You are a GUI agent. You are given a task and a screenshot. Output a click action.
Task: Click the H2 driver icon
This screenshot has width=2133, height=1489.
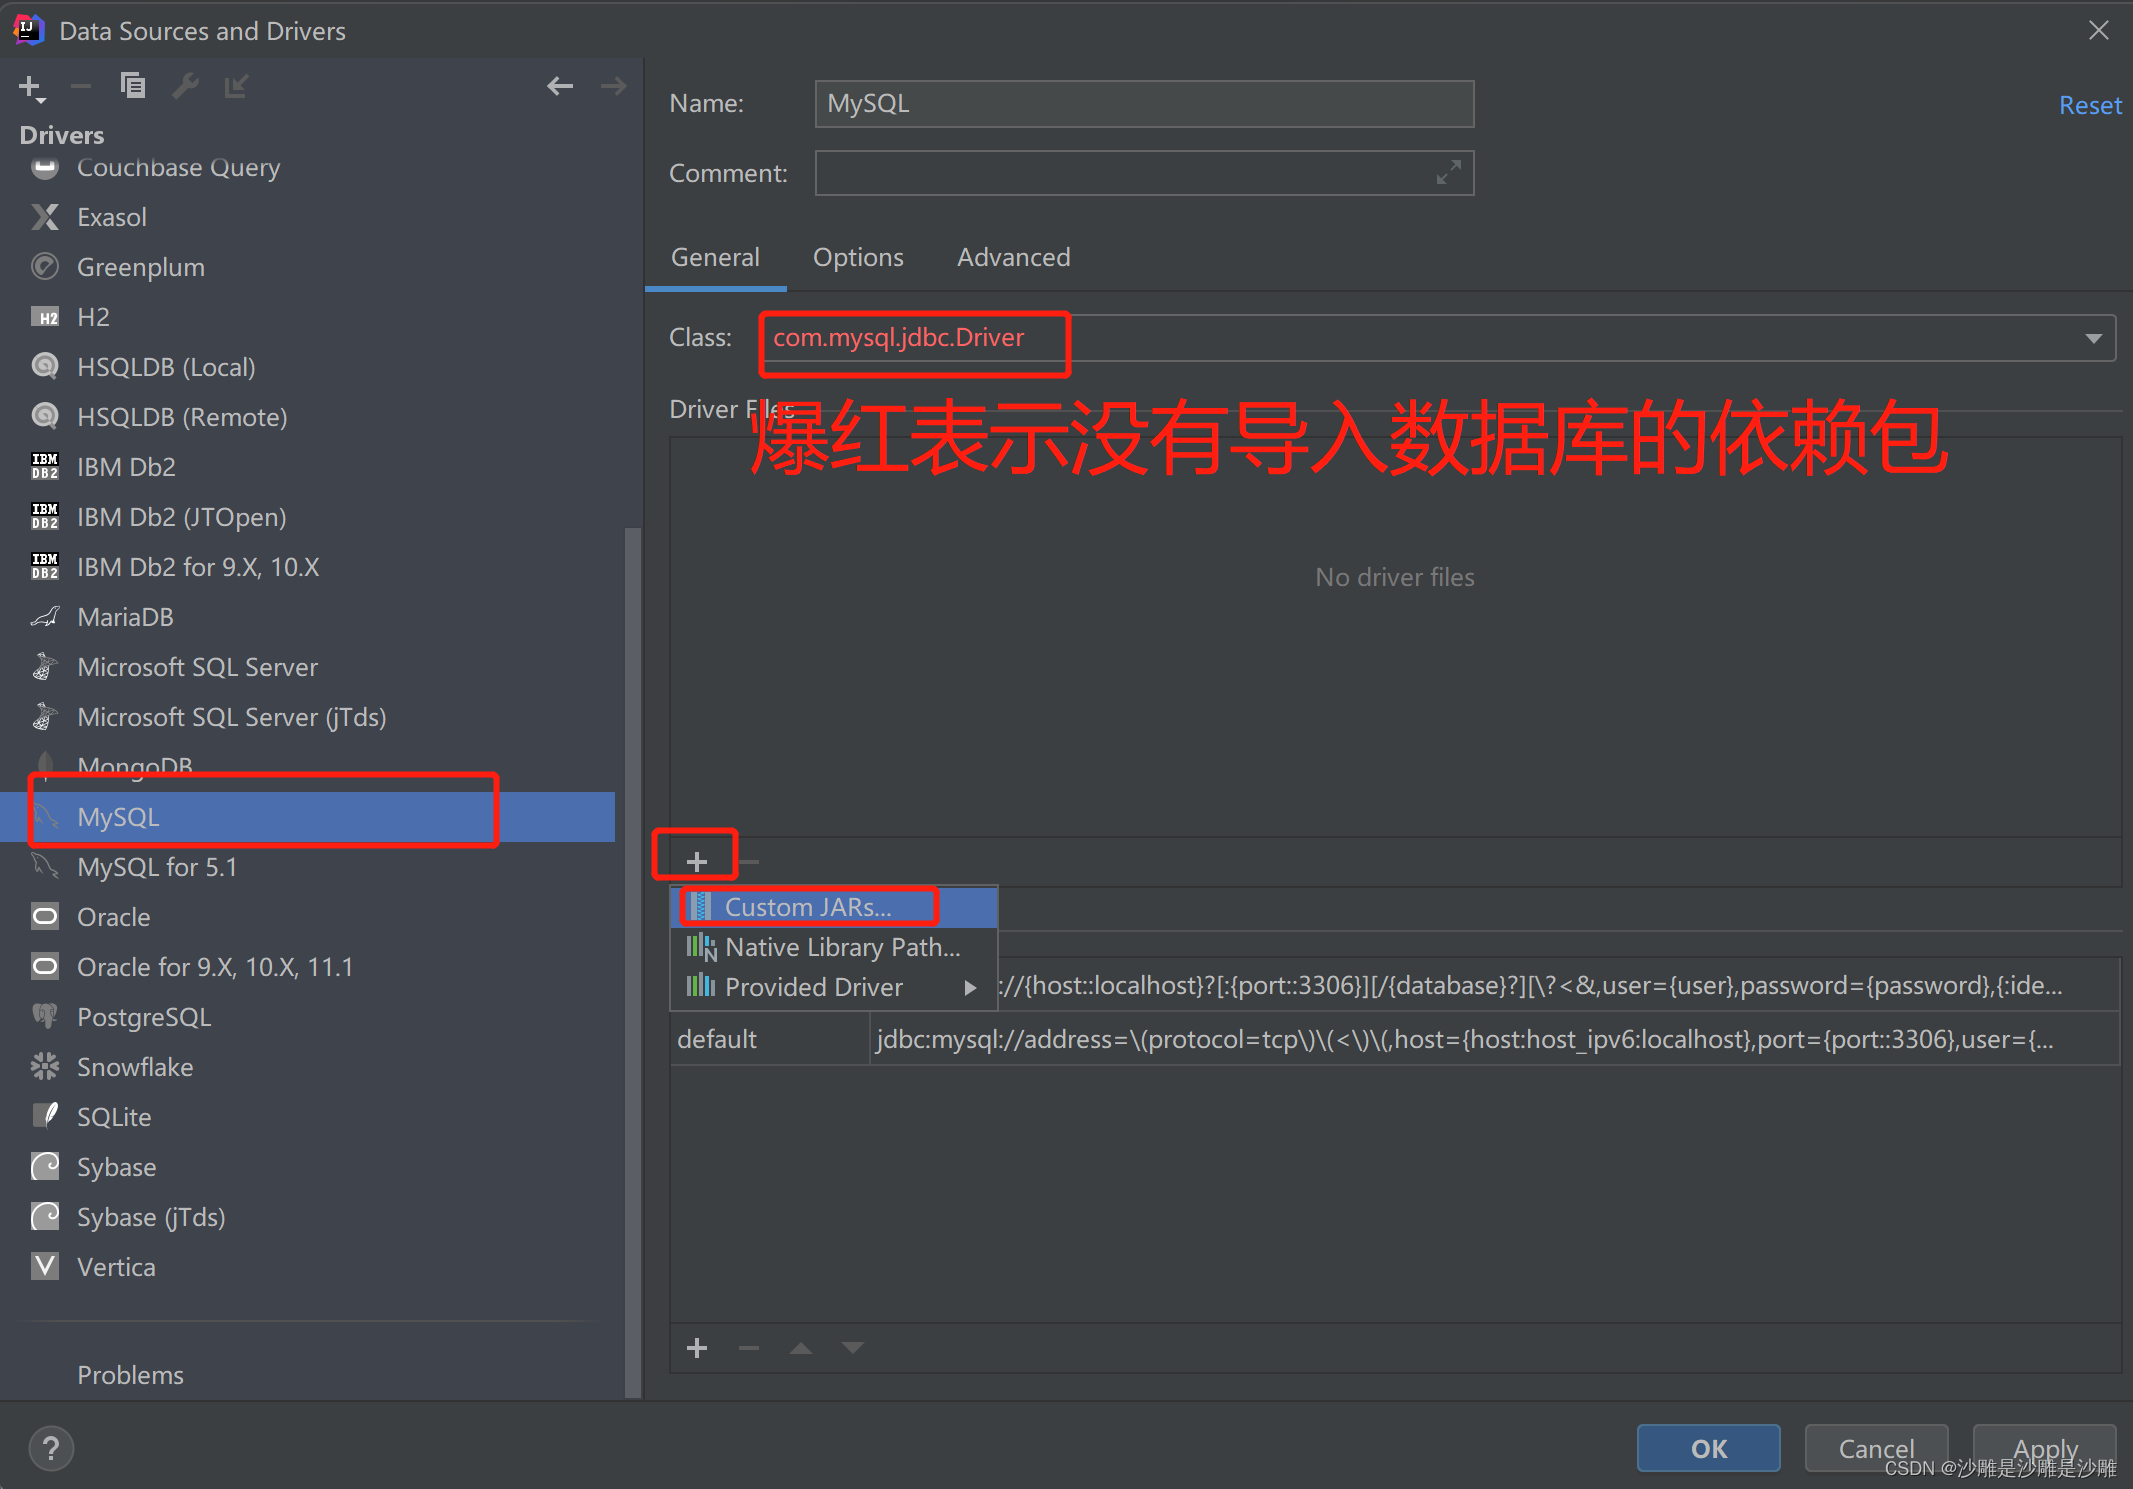45,317
